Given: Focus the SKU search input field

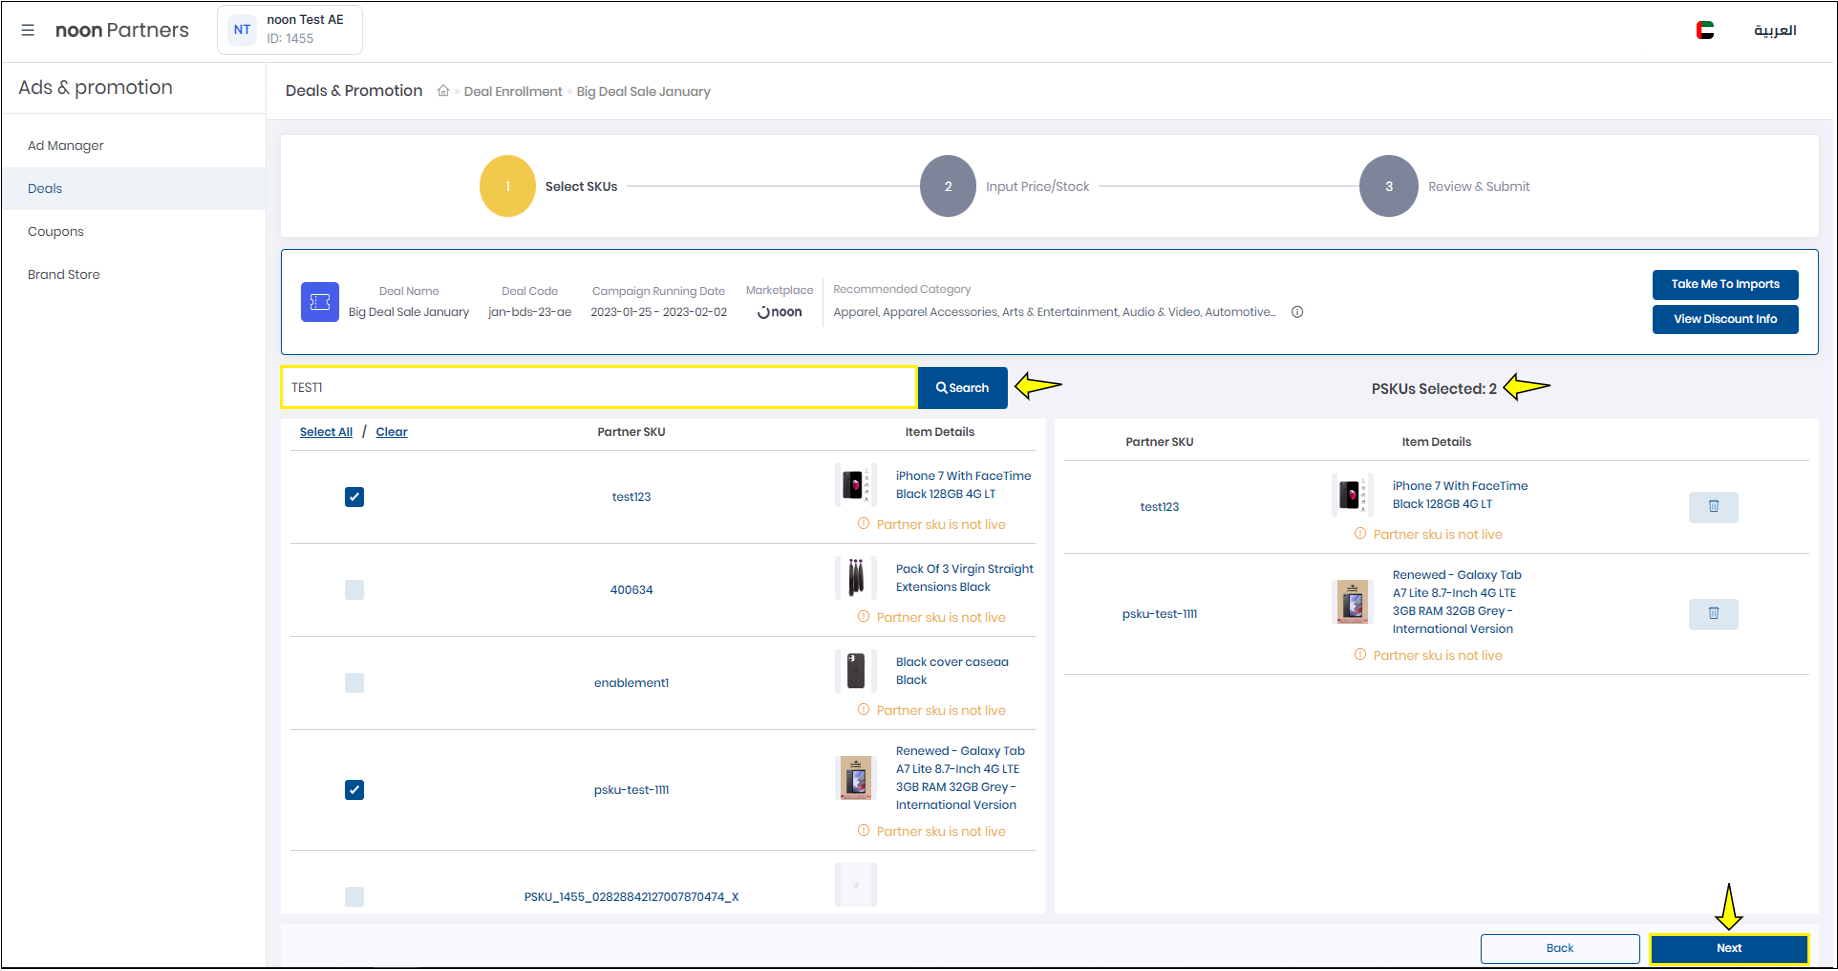Looking at the screenshot, I should click(x=598, y=388).
